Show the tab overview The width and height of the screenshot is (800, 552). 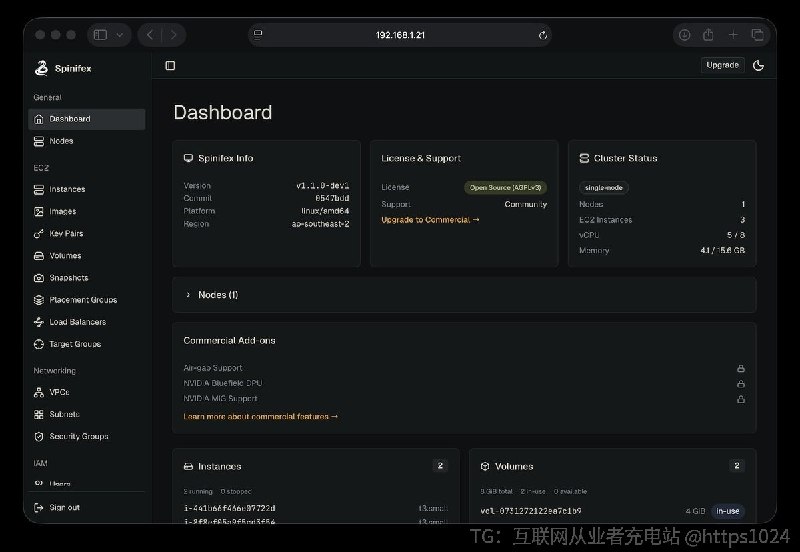(758, 35)
